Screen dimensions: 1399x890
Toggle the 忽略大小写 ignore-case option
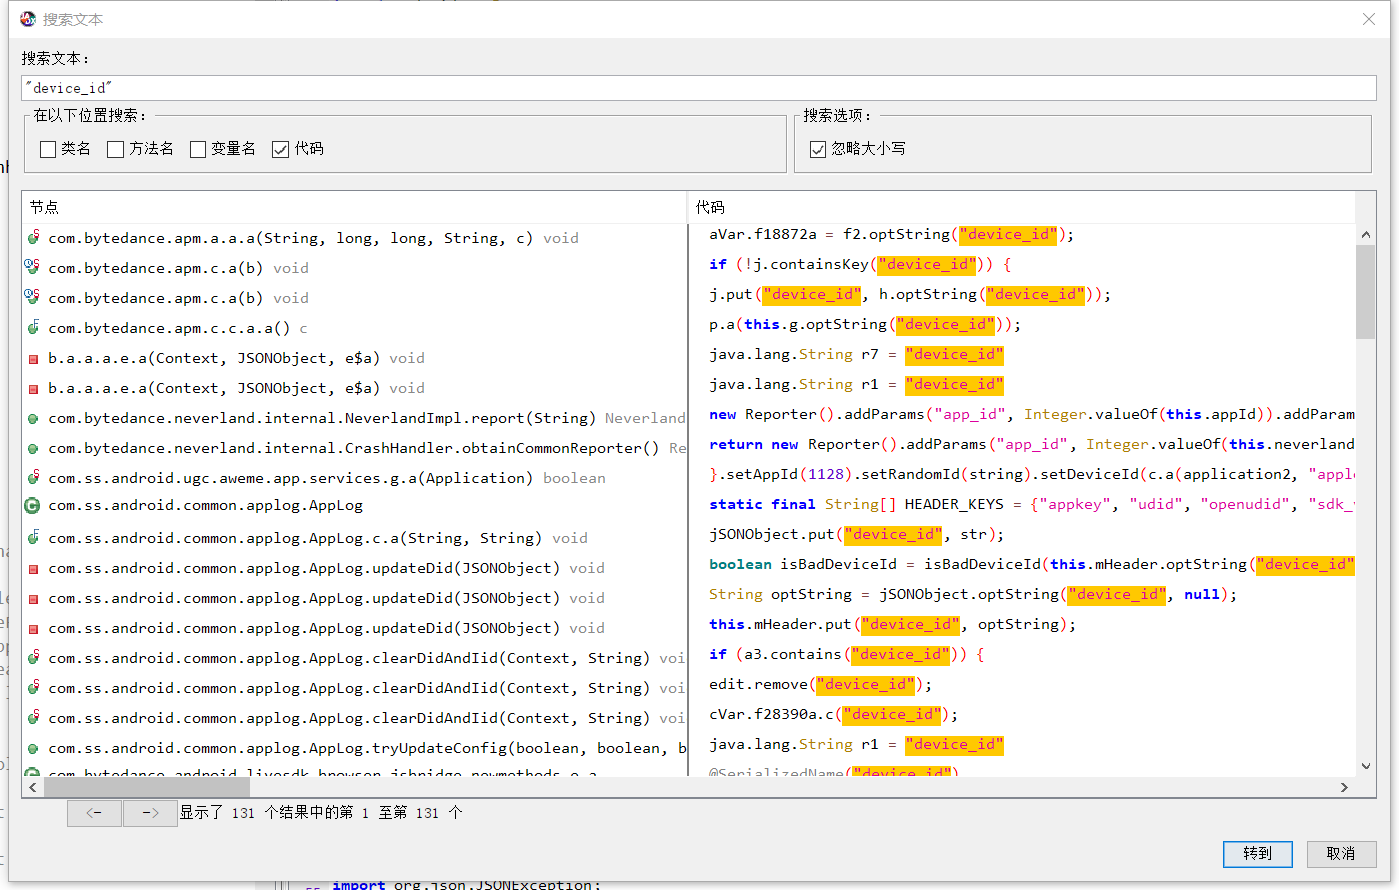click(x=818, y=149)
